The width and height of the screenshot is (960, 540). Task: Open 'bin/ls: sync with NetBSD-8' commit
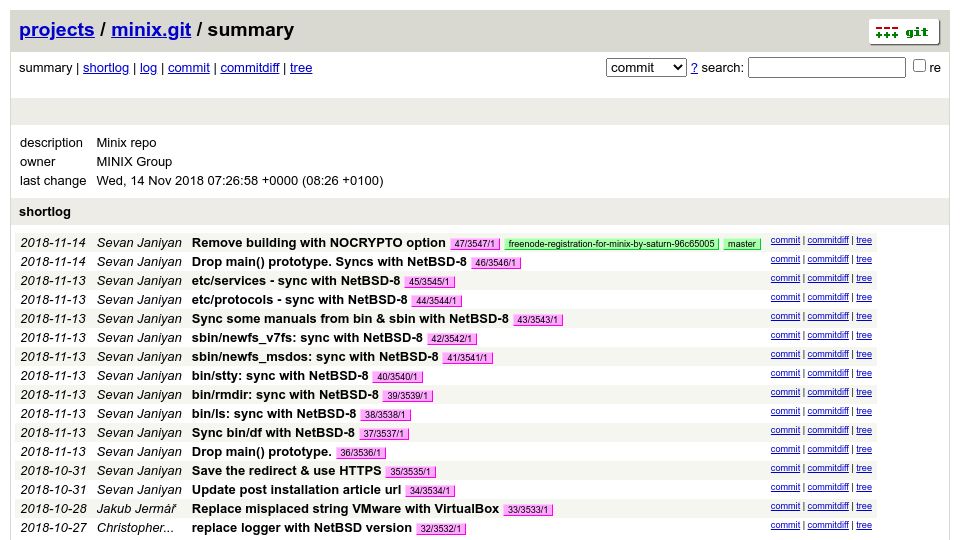pyautogui.click(x=274, y=414)
